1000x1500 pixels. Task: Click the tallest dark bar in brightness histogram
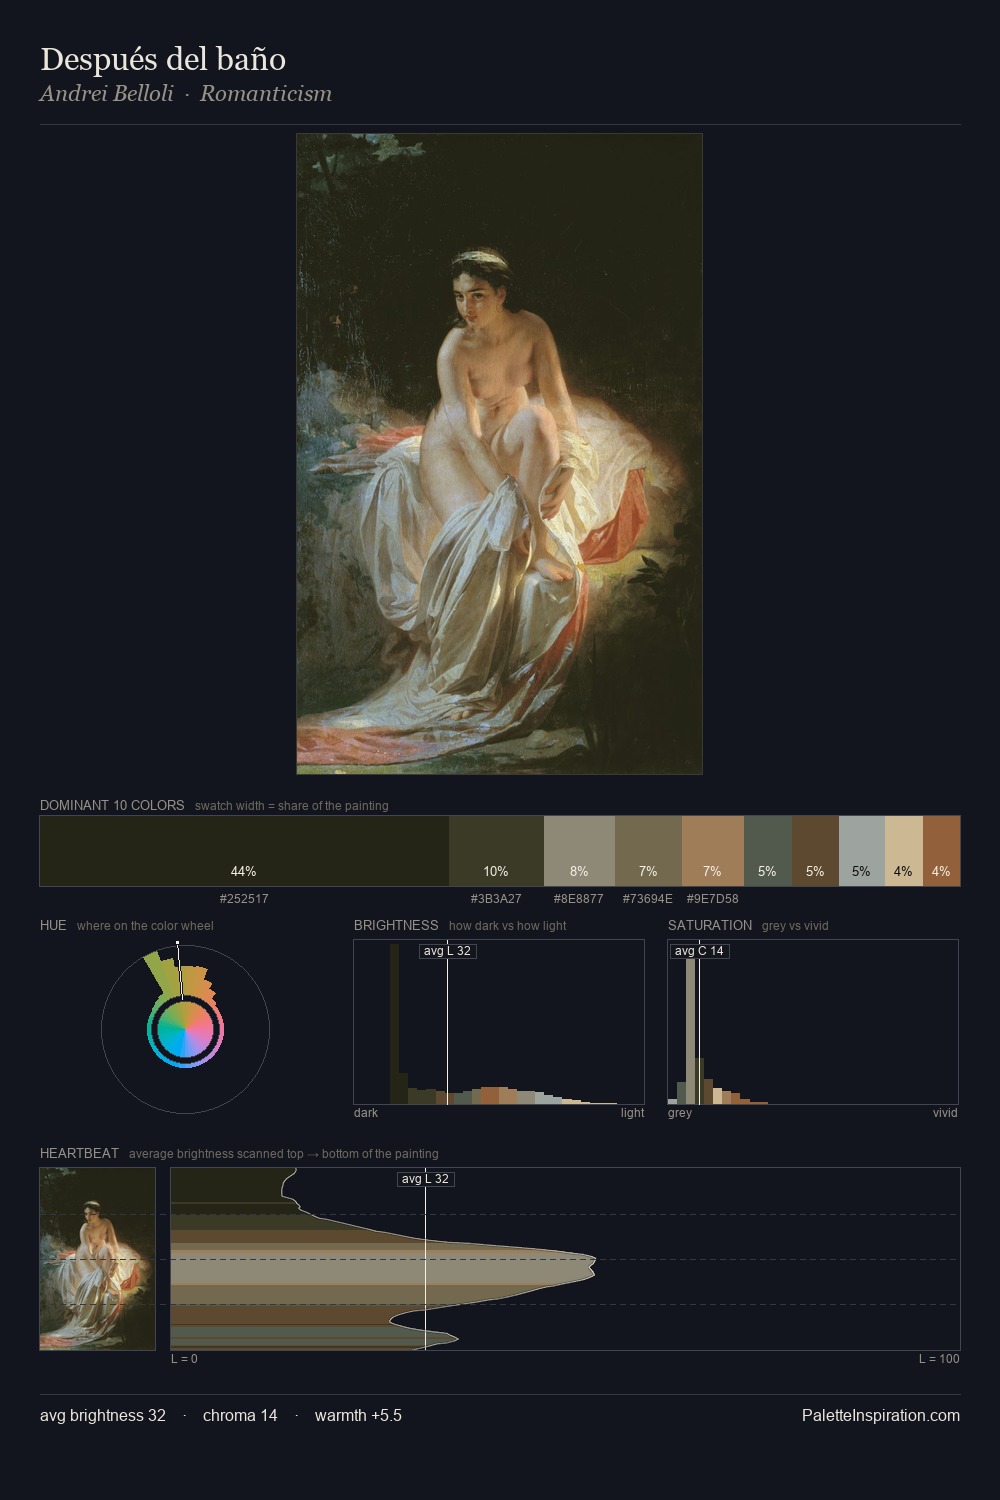[394, 1024]
